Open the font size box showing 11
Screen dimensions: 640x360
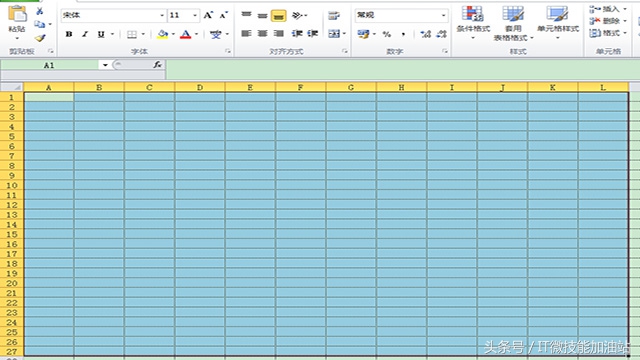pos(184,16)
